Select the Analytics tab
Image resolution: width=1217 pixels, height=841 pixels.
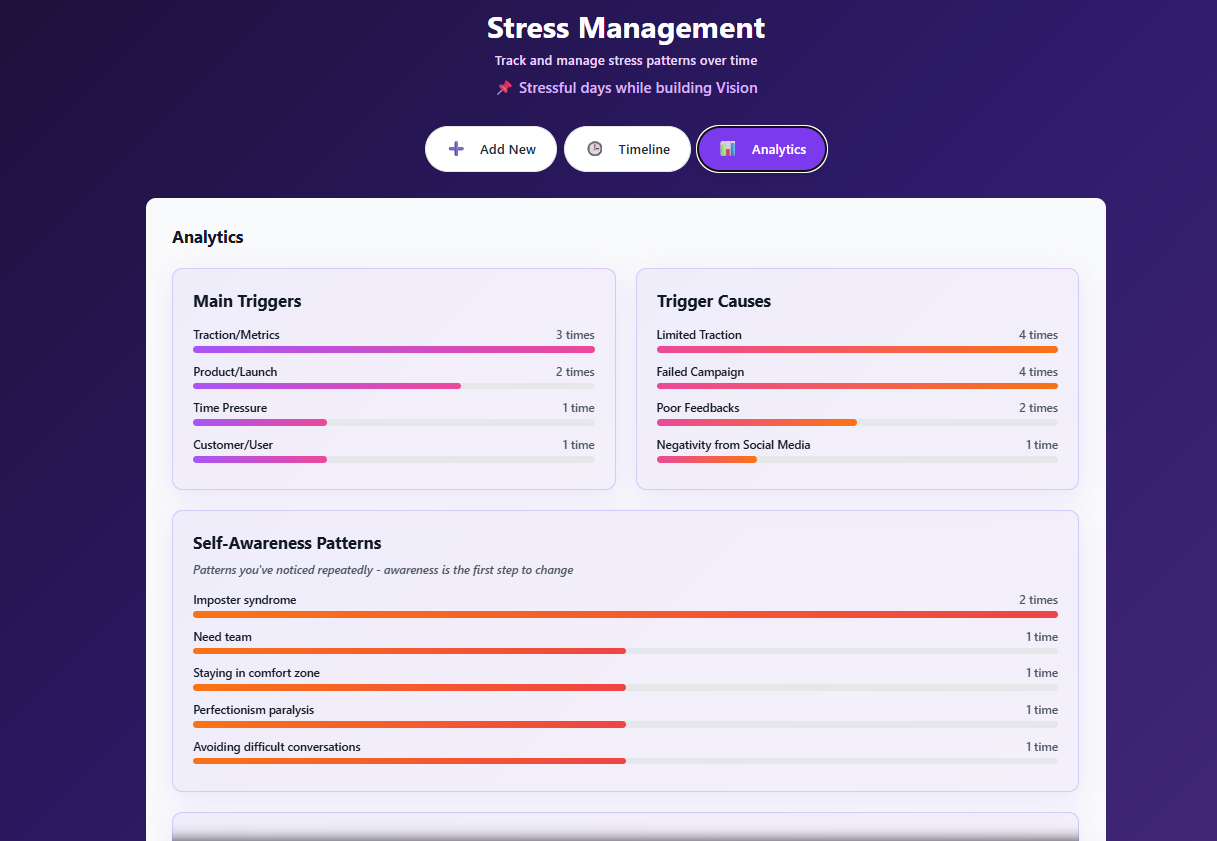762,149
